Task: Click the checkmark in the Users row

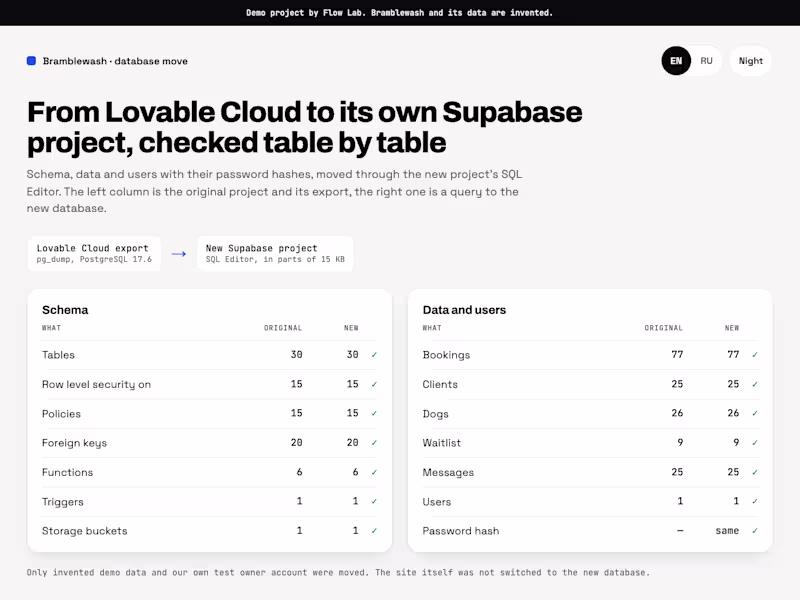Action: pos(755,502)
